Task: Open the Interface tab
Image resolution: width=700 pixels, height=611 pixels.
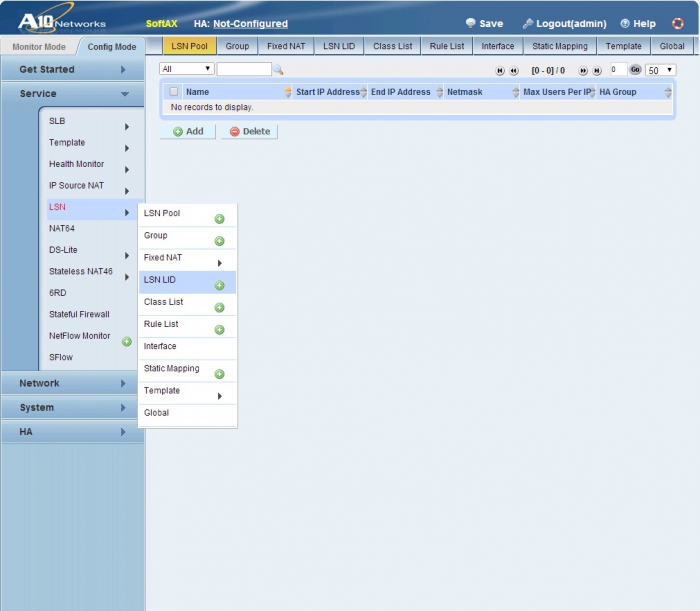Action: coord(497,46)
